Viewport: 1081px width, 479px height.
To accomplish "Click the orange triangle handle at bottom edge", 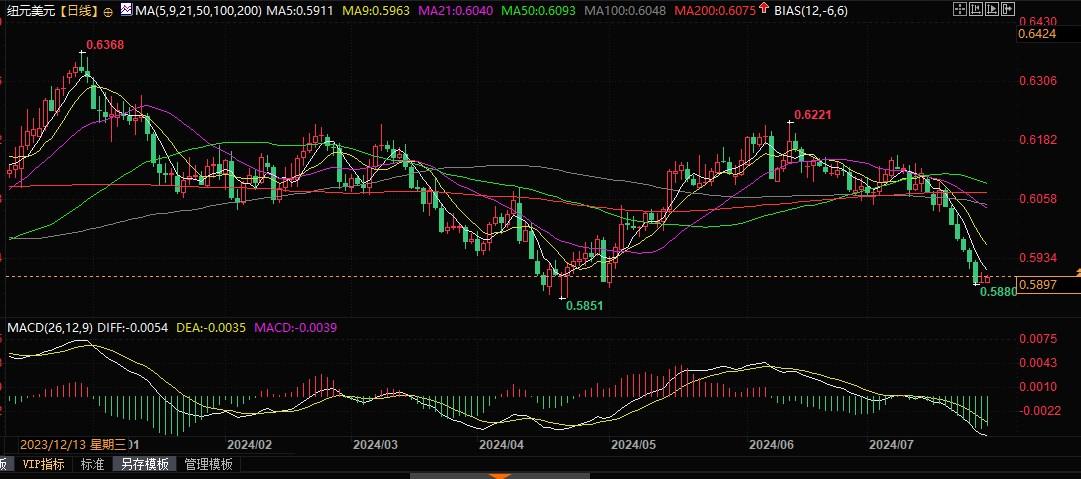I will 501,476.
